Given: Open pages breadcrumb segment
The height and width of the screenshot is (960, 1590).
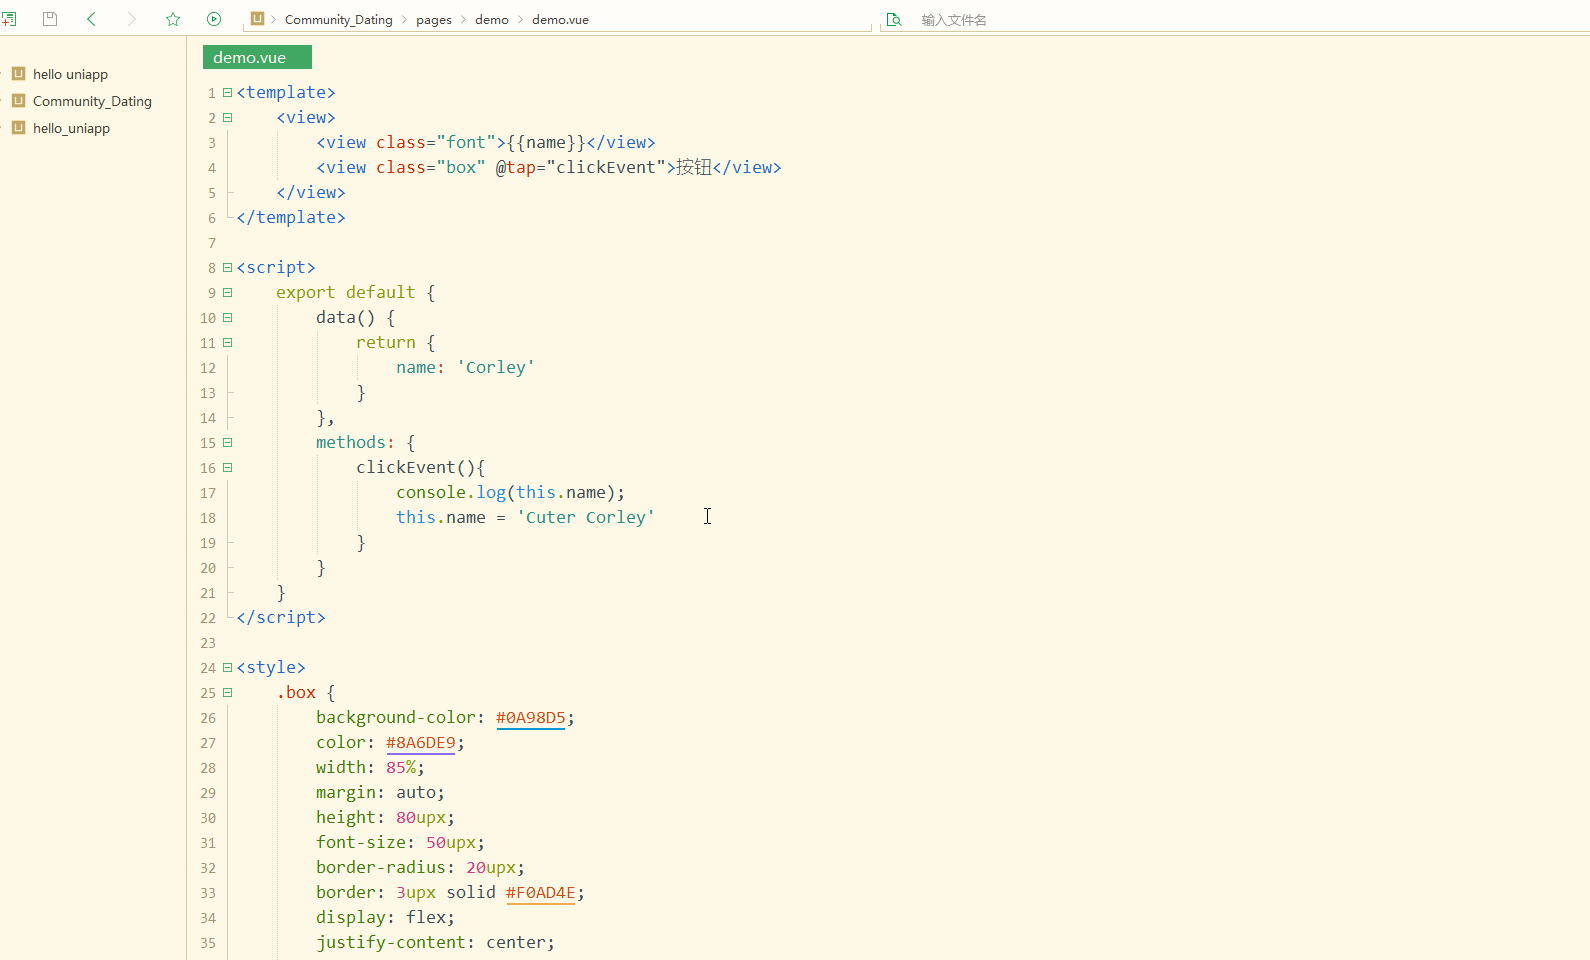Looking at the screenshot, I should click(x=434, y=20).
